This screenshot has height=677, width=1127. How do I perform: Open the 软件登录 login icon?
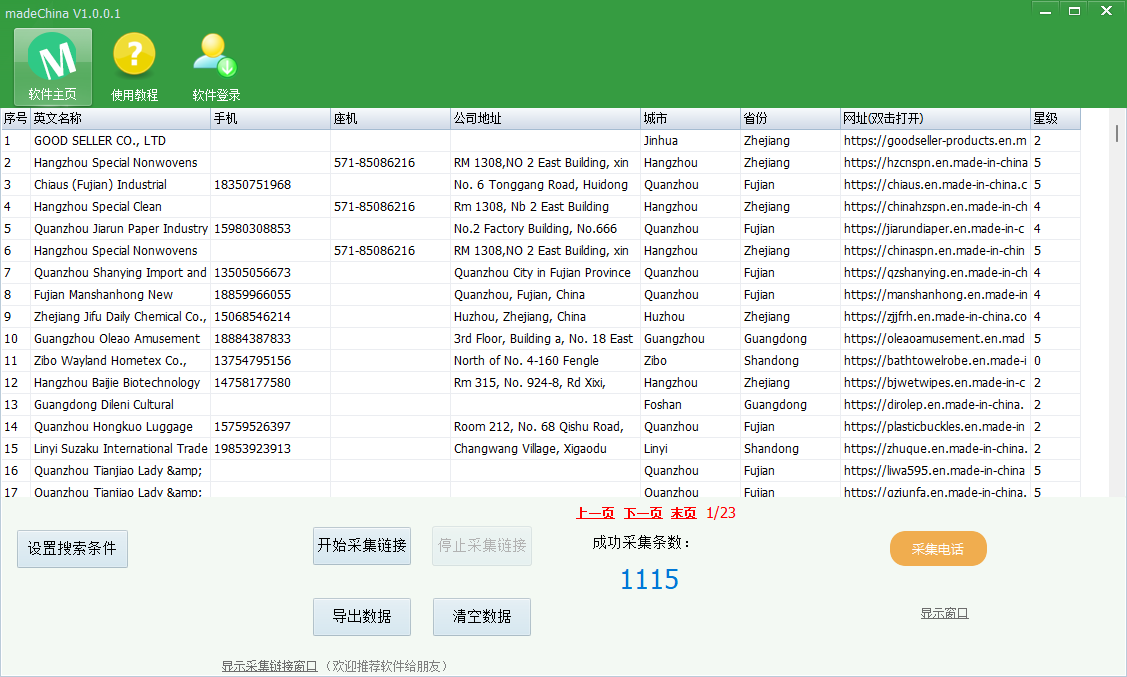pyautogui.click(x=216, y=67)
